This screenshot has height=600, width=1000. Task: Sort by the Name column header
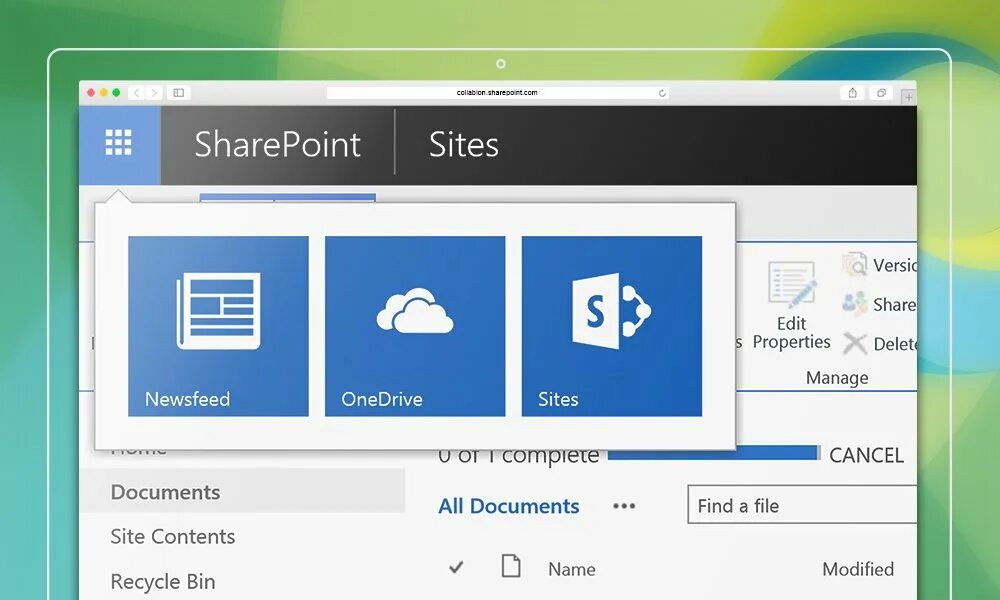coord(571,569)
